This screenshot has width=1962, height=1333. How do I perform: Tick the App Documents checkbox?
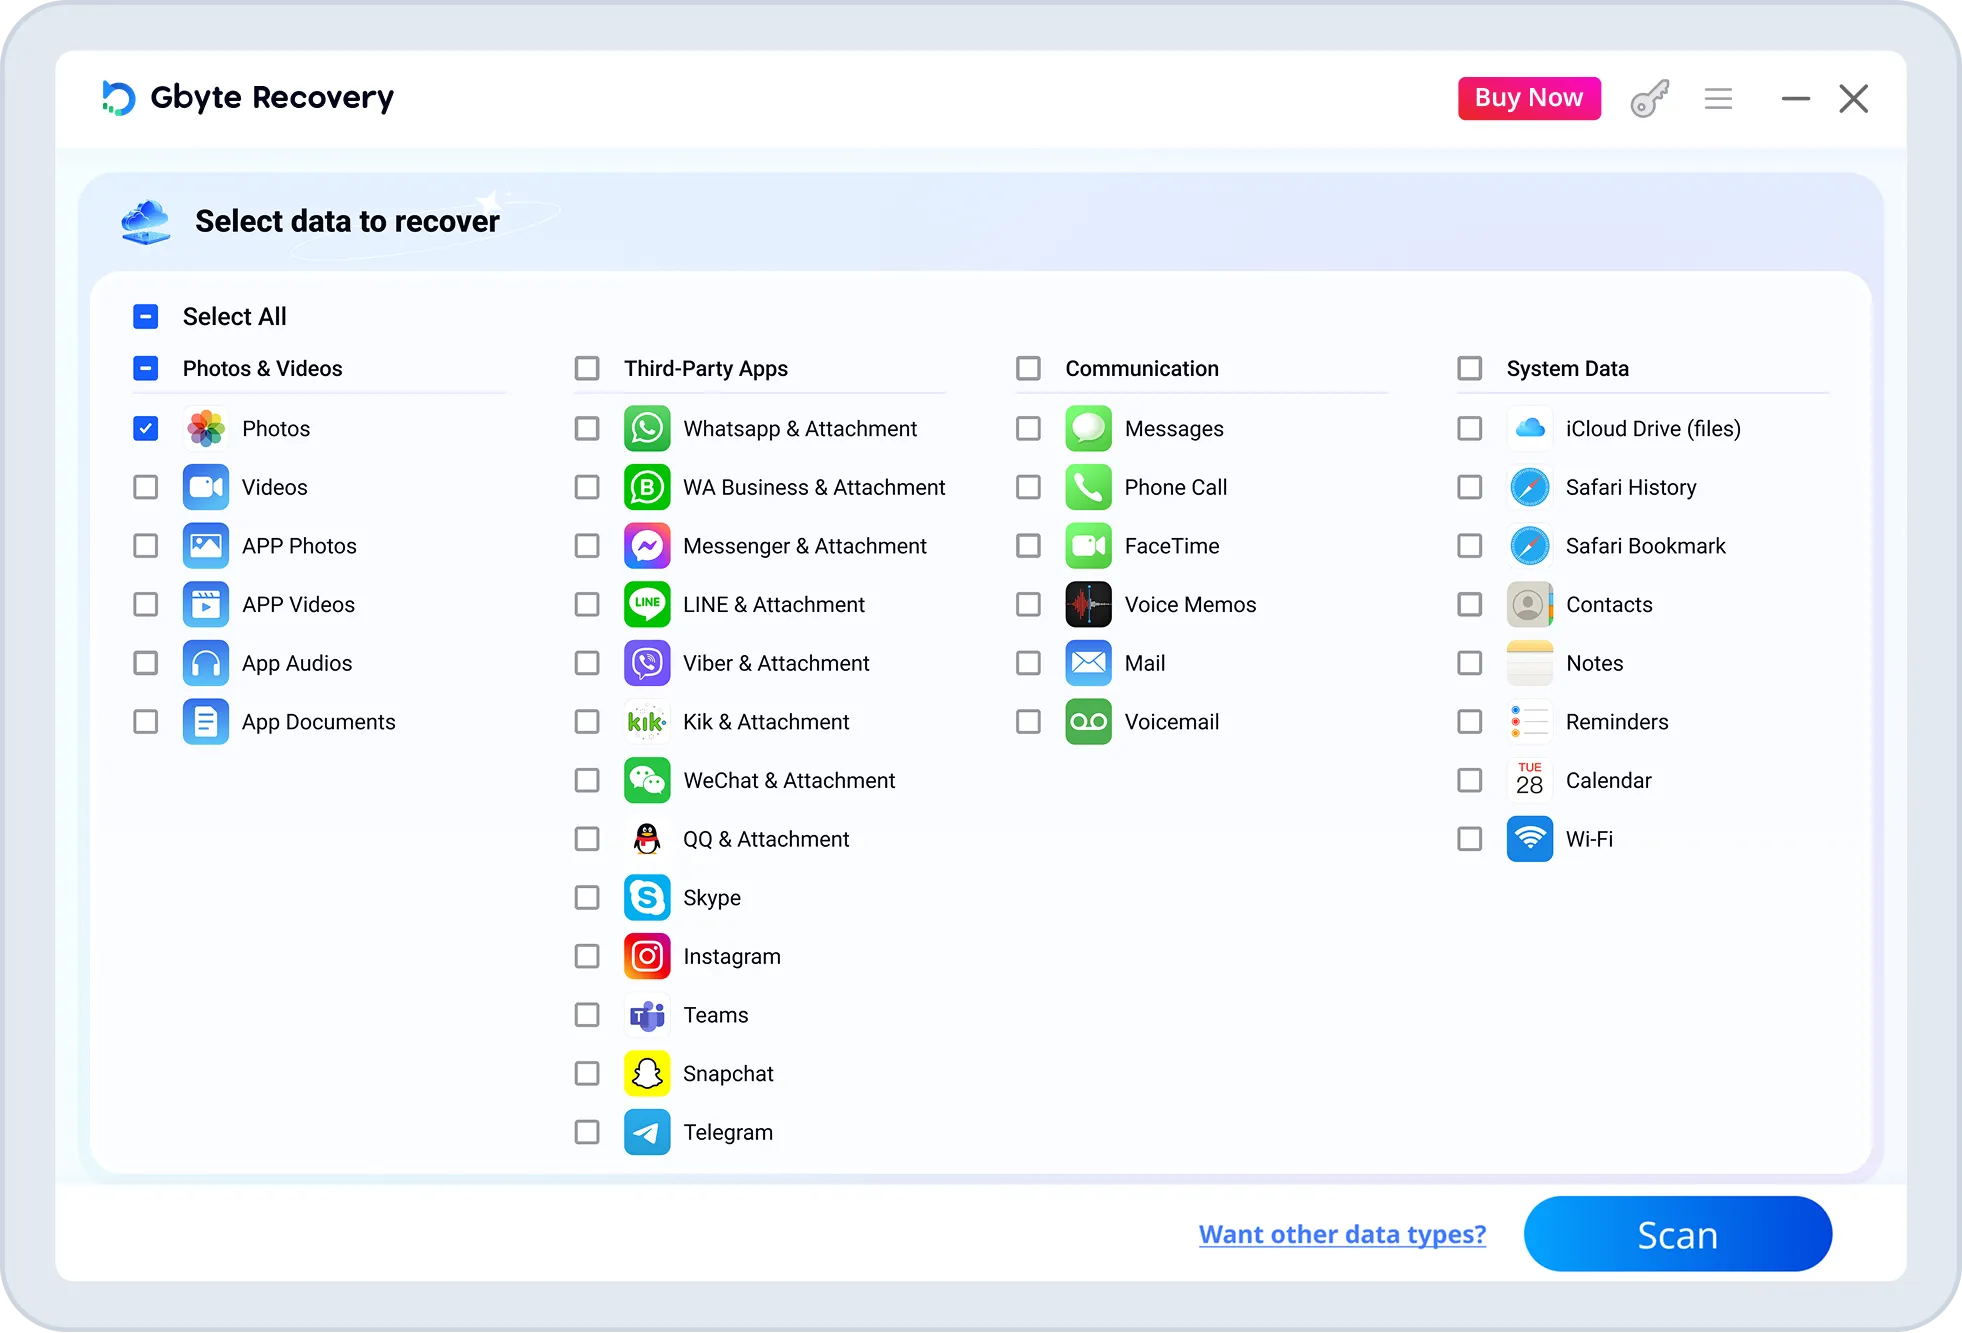point(145,722)
